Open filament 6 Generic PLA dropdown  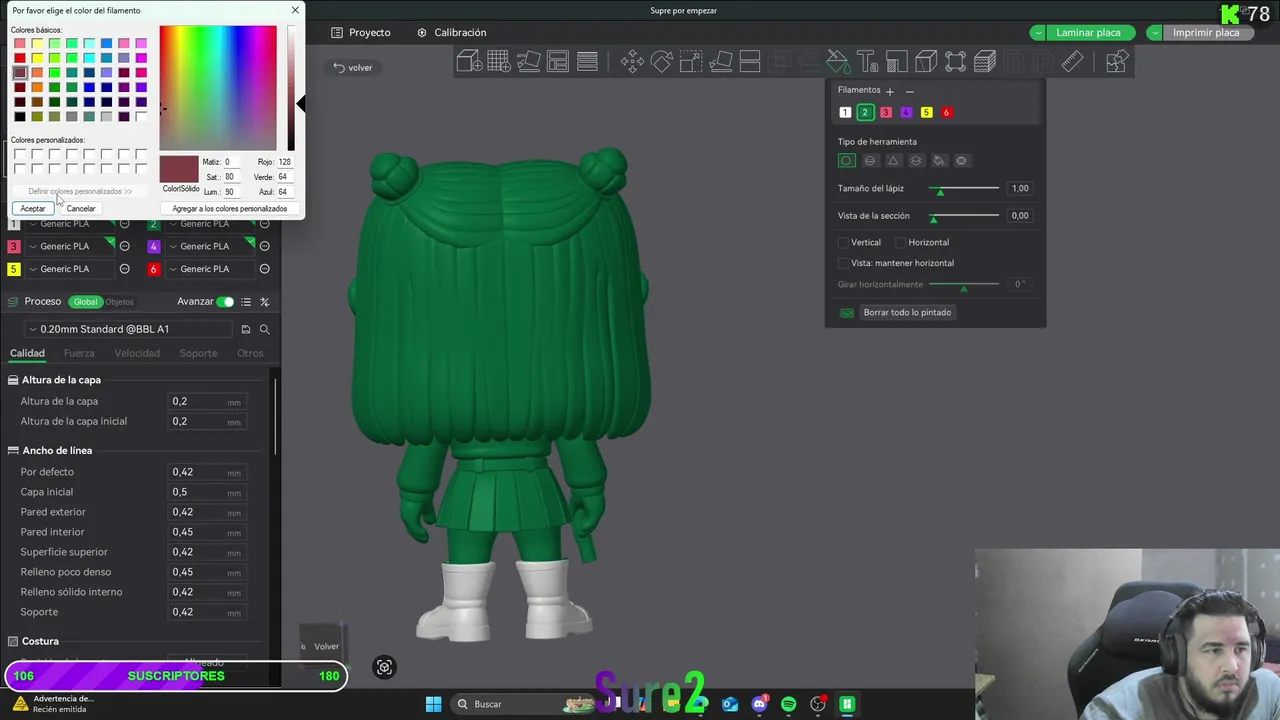click(209, 269)
